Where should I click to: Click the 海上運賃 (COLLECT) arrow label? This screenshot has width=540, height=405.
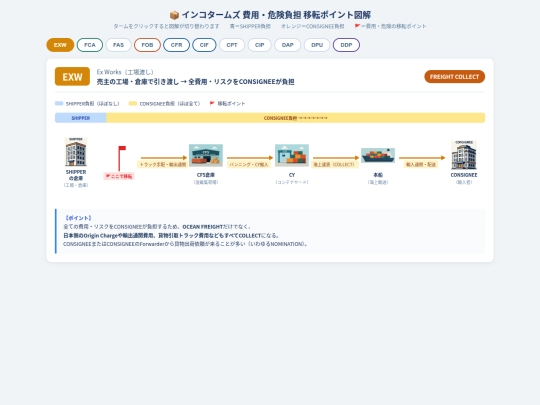(x=334, y=165)
